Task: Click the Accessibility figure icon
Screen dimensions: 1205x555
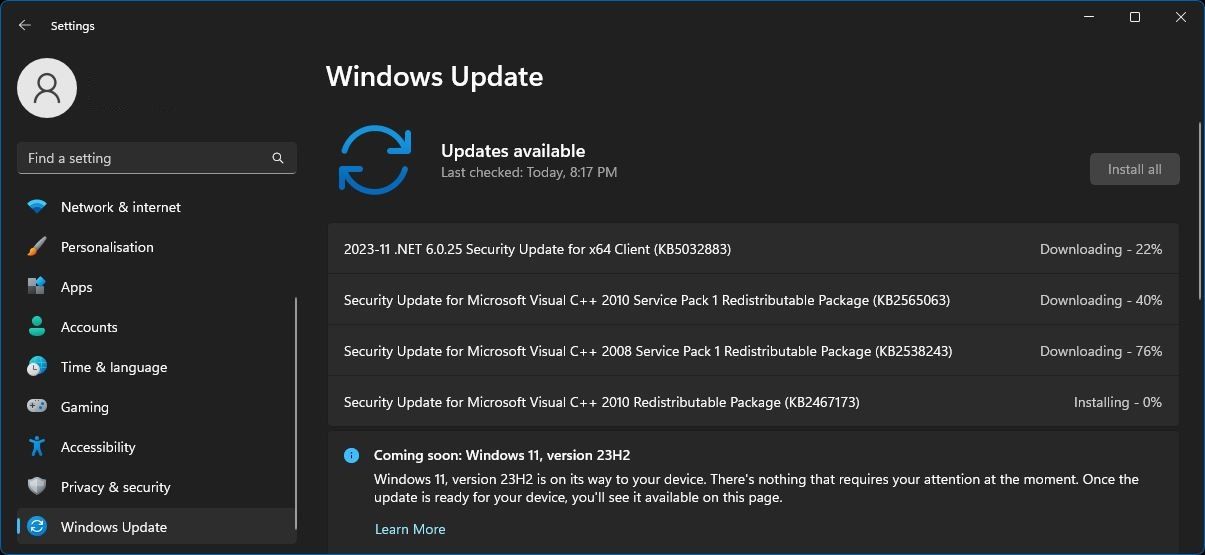Action: click(x=37, y=447)
